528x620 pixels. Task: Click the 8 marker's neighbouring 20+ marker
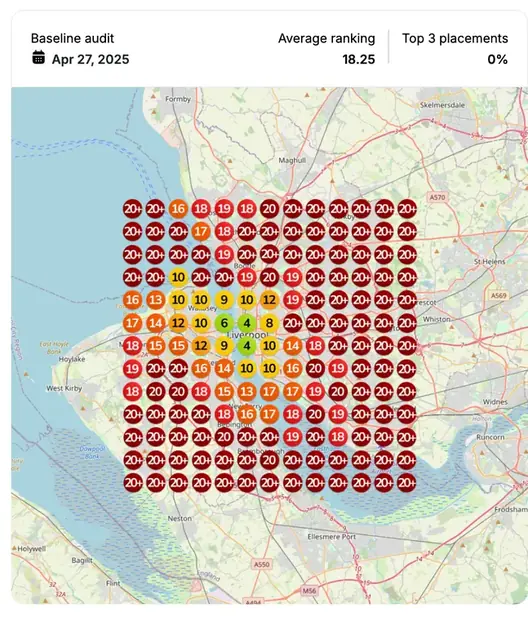pos(292,323)
